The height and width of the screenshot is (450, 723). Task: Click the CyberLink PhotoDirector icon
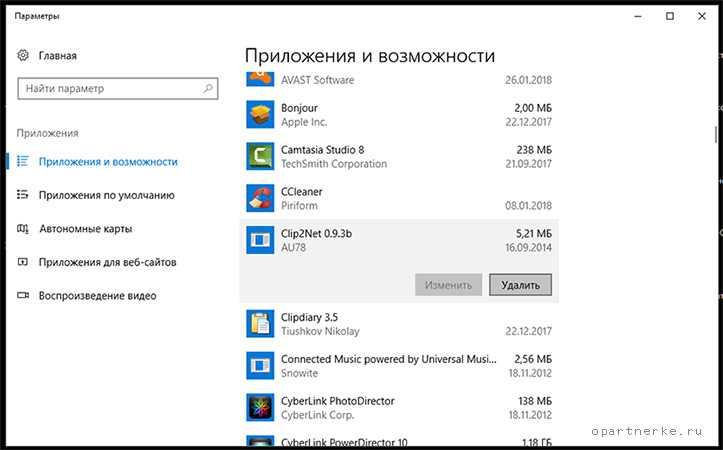tap(260, 408)
